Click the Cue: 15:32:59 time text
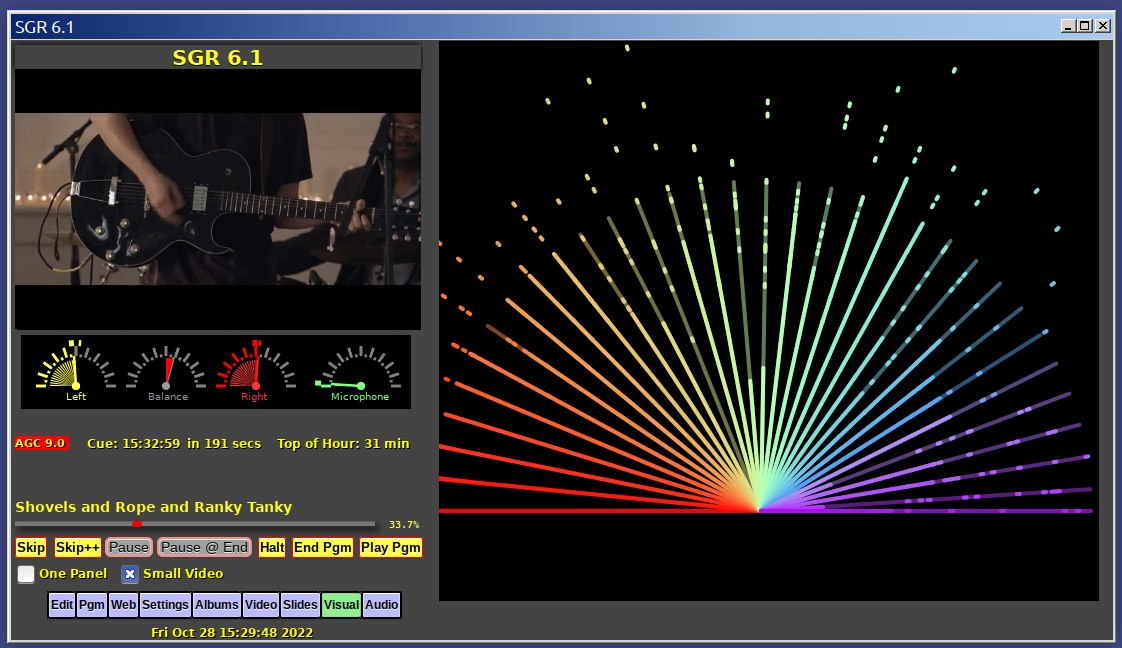 134,443
